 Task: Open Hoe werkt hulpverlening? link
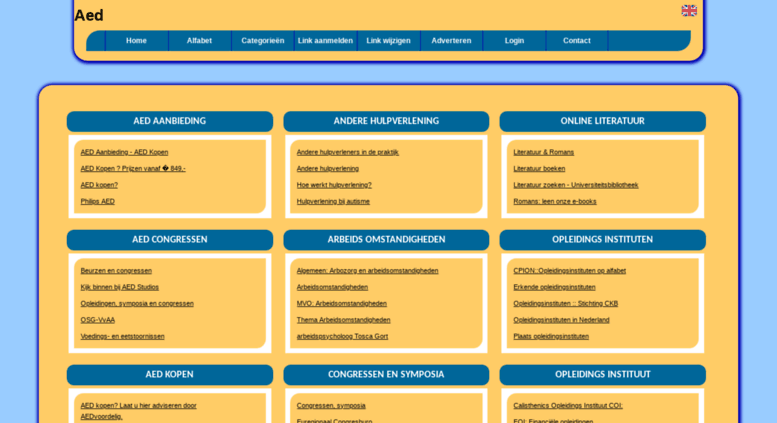pyautogui.click(x=334, y=185)
